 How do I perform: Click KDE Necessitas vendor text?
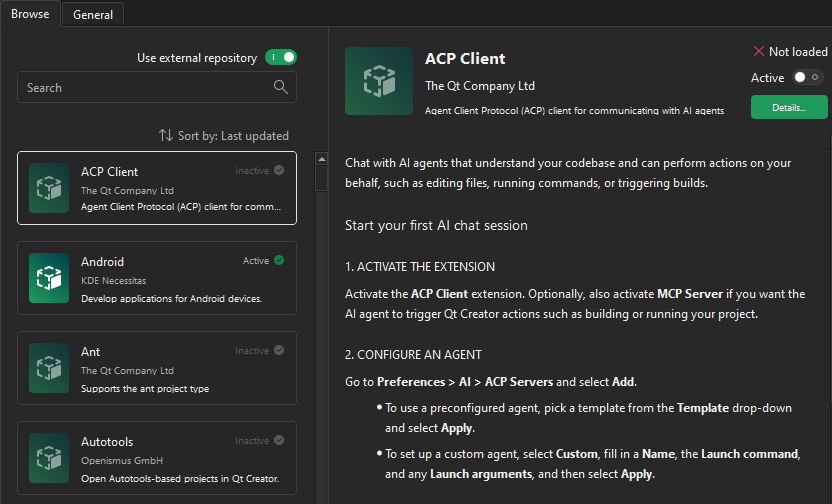[x=114, y=281]
